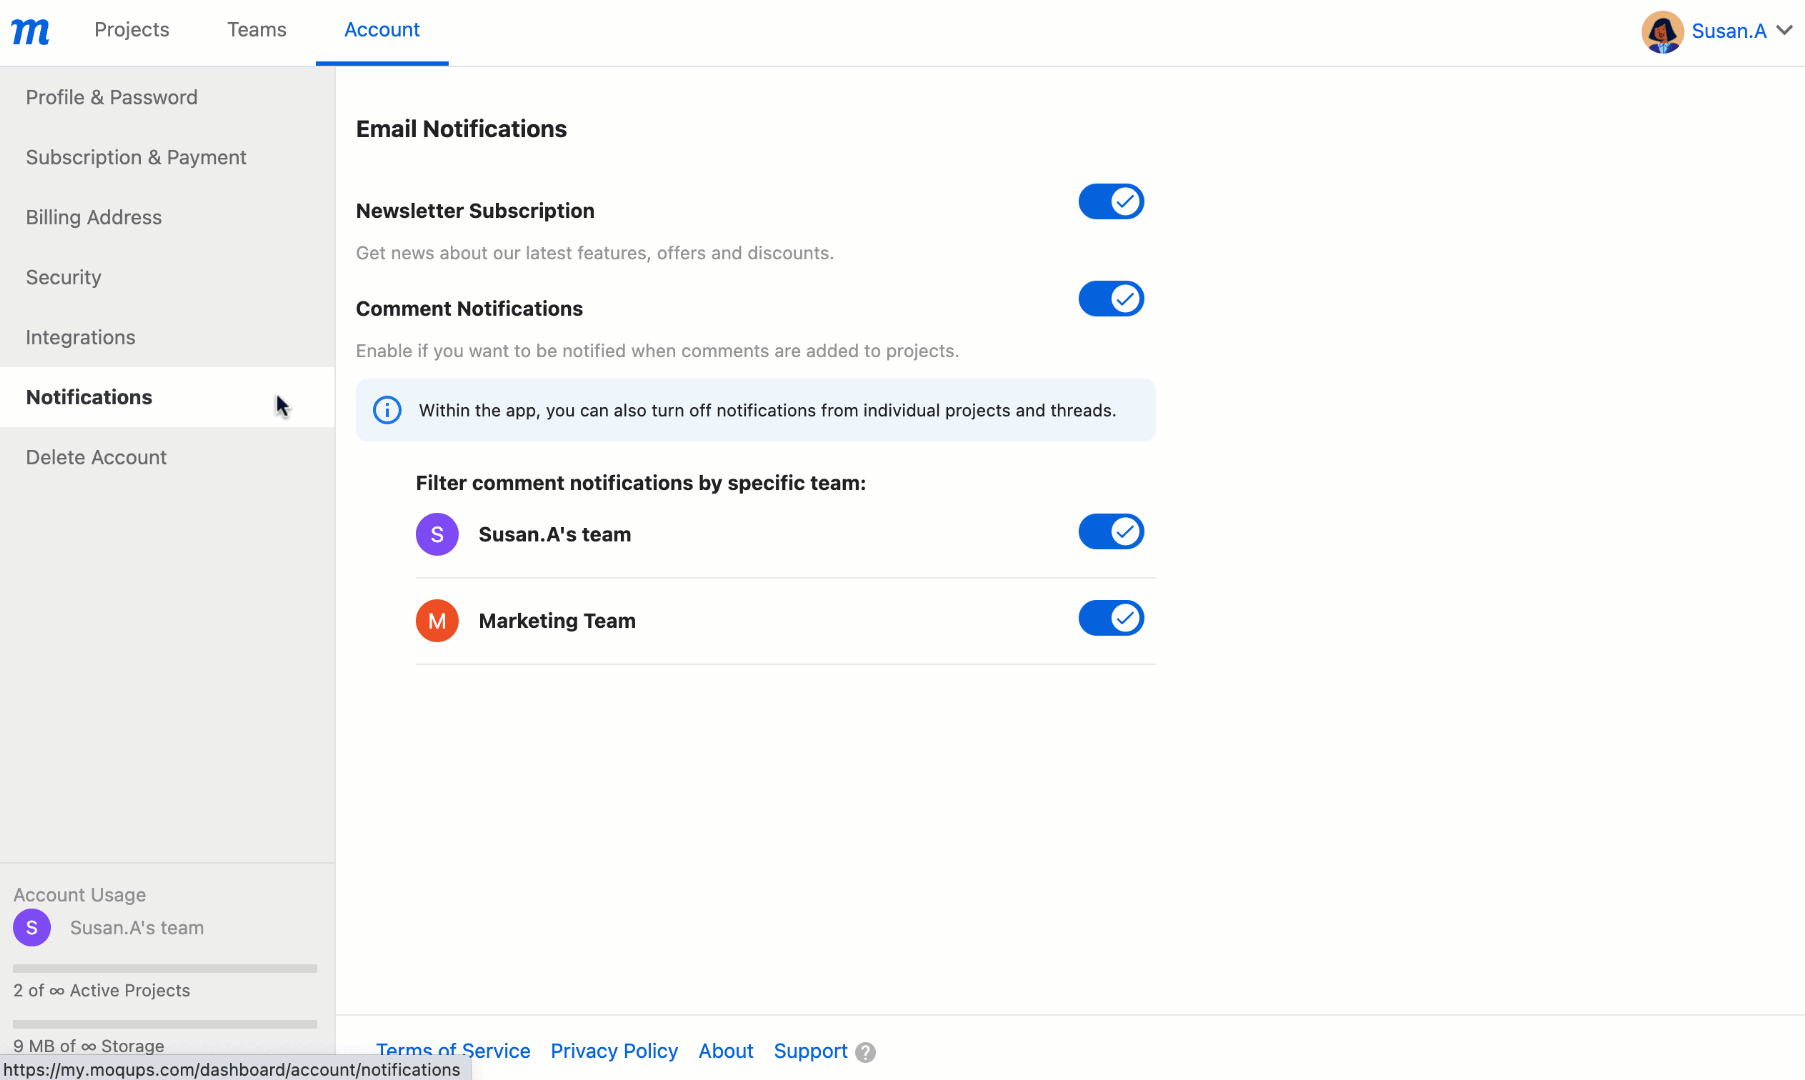Select Delete Account in the sidebar
Screen dimensions: 1805x1080
click(96, 457)
